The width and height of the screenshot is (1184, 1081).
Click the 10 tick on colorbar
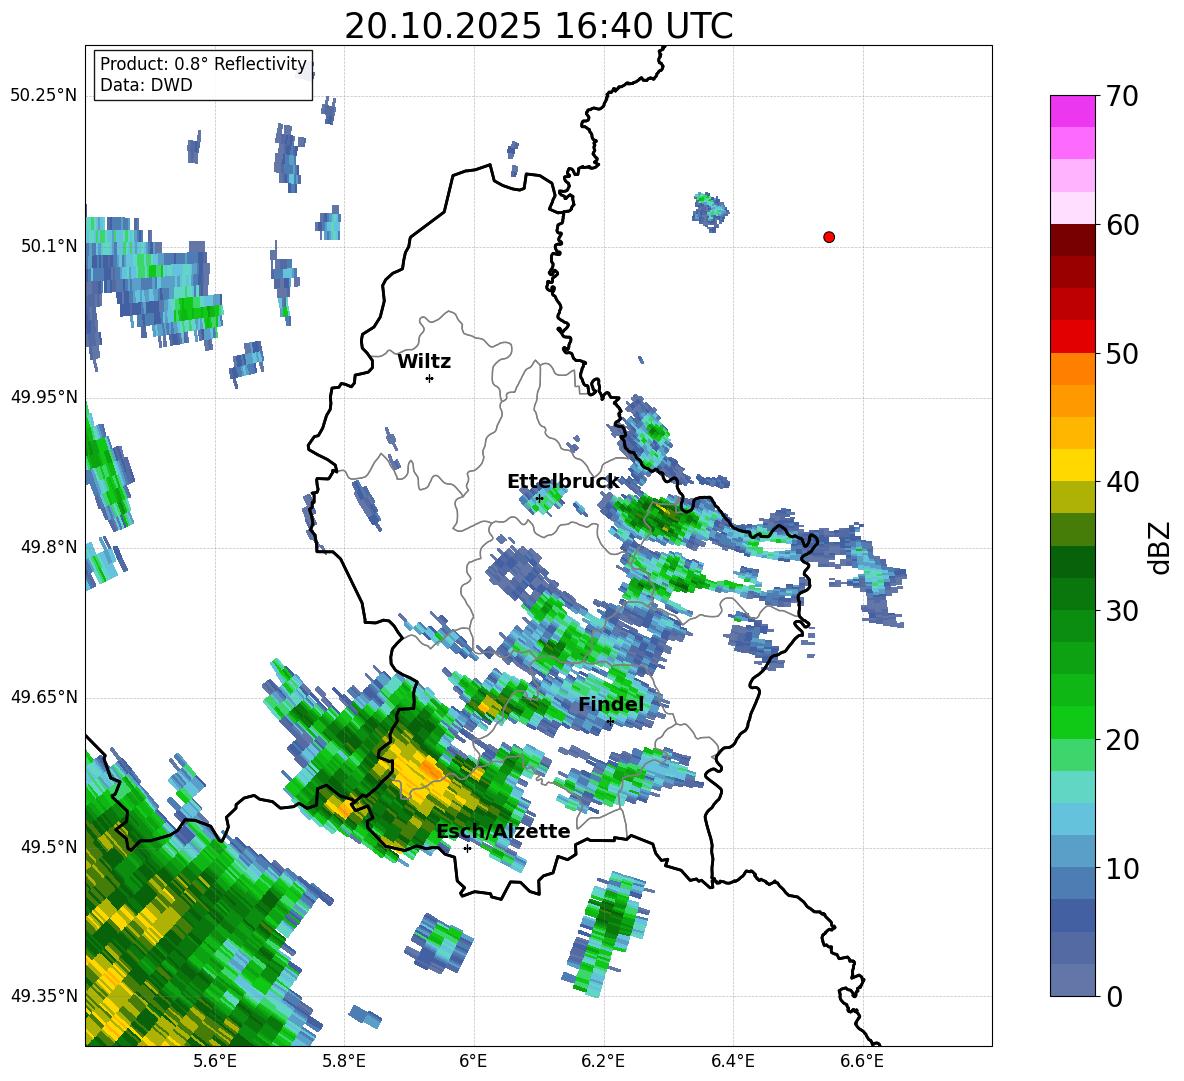point(1122,868)
